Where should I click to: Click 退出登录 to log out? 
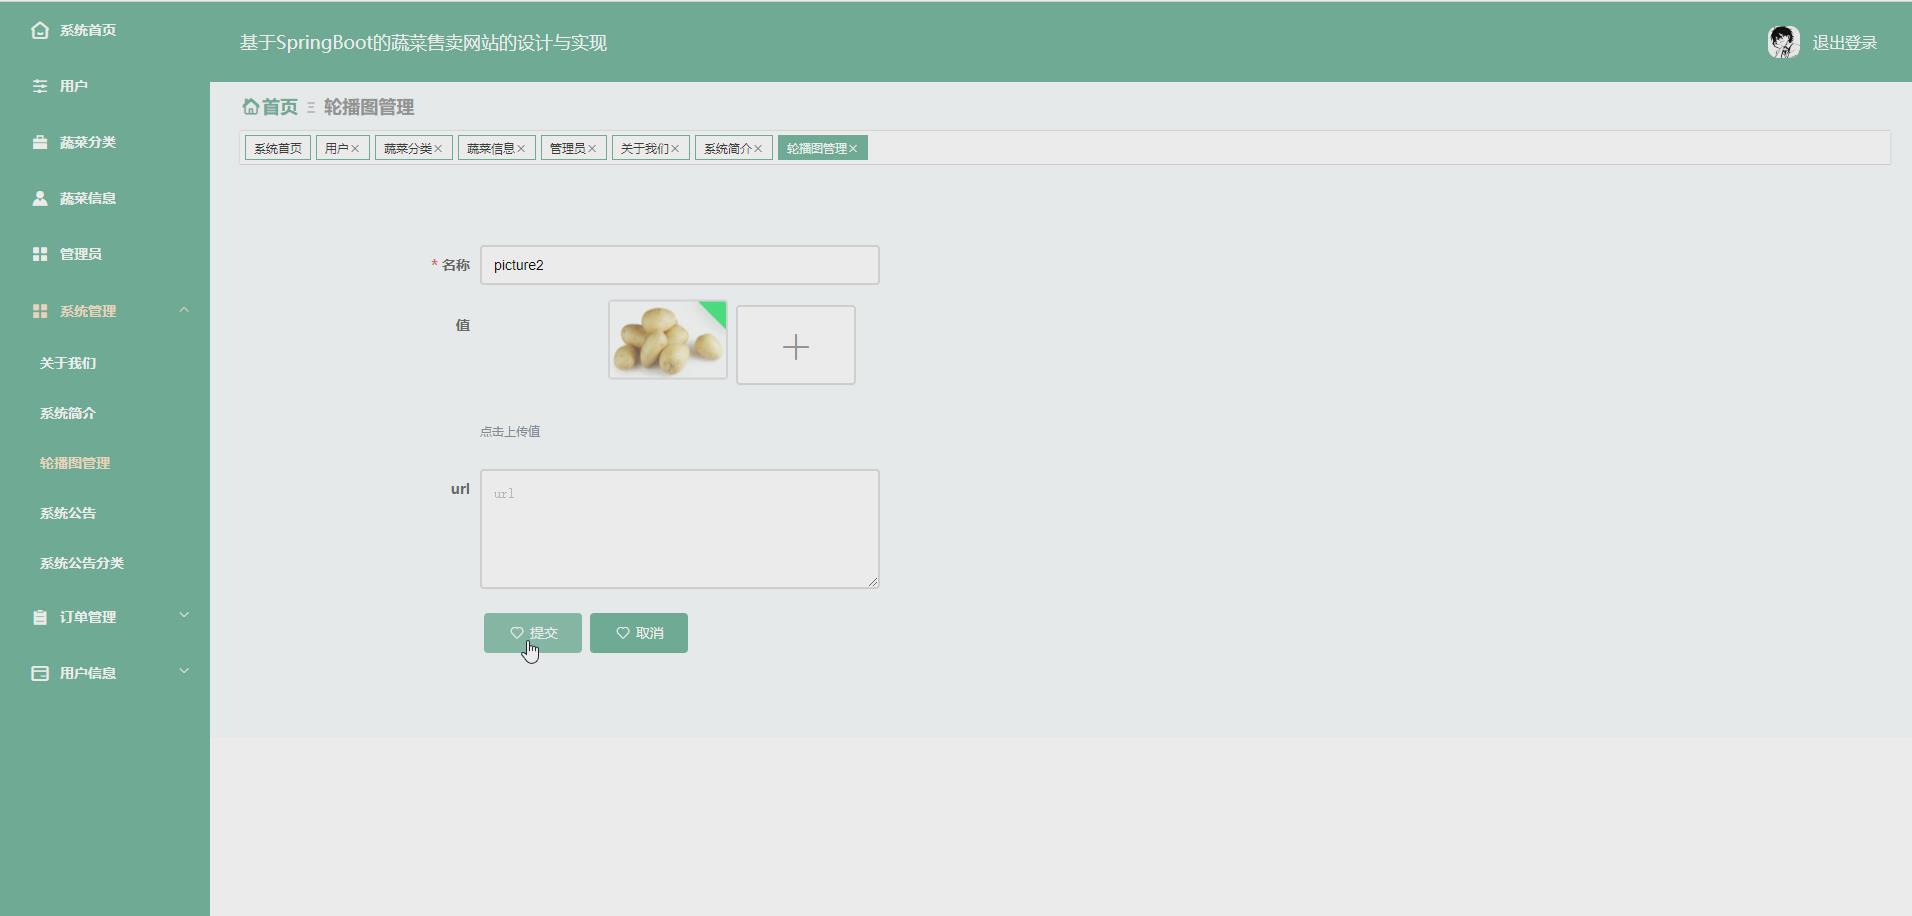click(x=1845, y=42)
